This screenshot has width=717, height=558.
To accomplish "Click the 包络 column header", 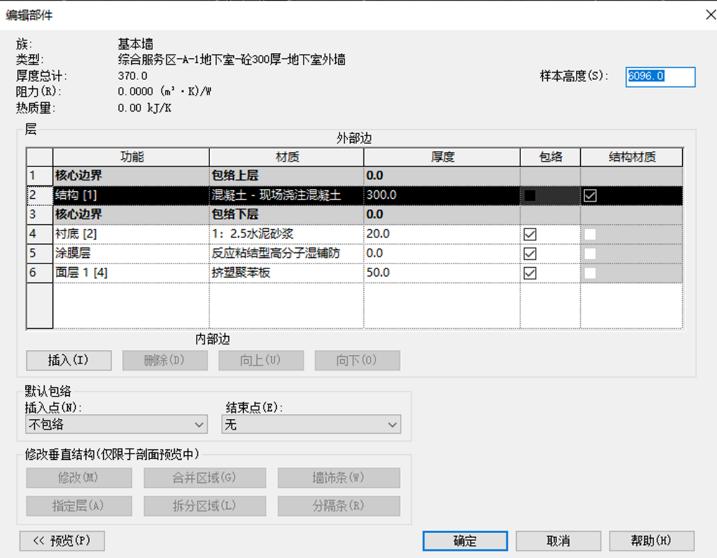I will click(x=551, y=157).
